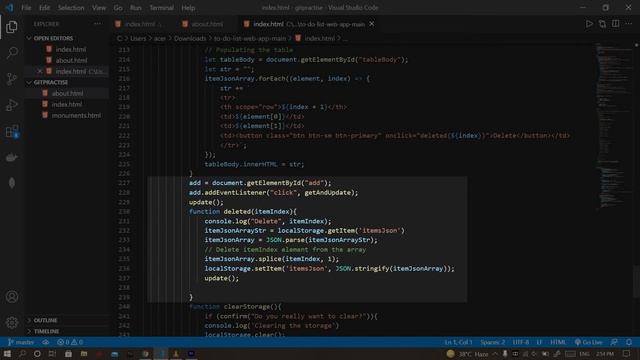Open the taskbar search icon

pos(22,353)
